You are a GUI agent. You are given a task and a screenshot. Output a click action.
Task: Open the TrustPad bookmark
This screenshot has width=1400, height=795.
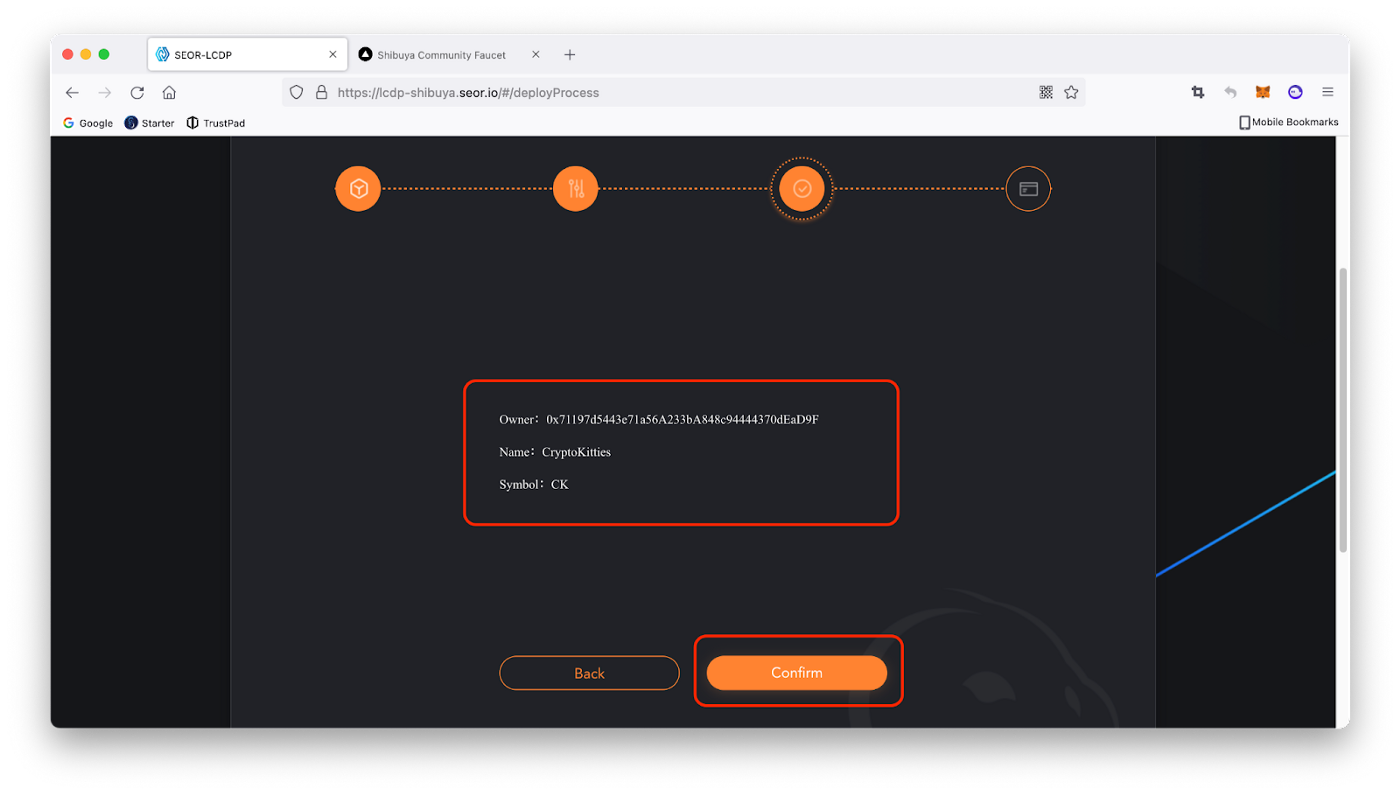(216, 123)
